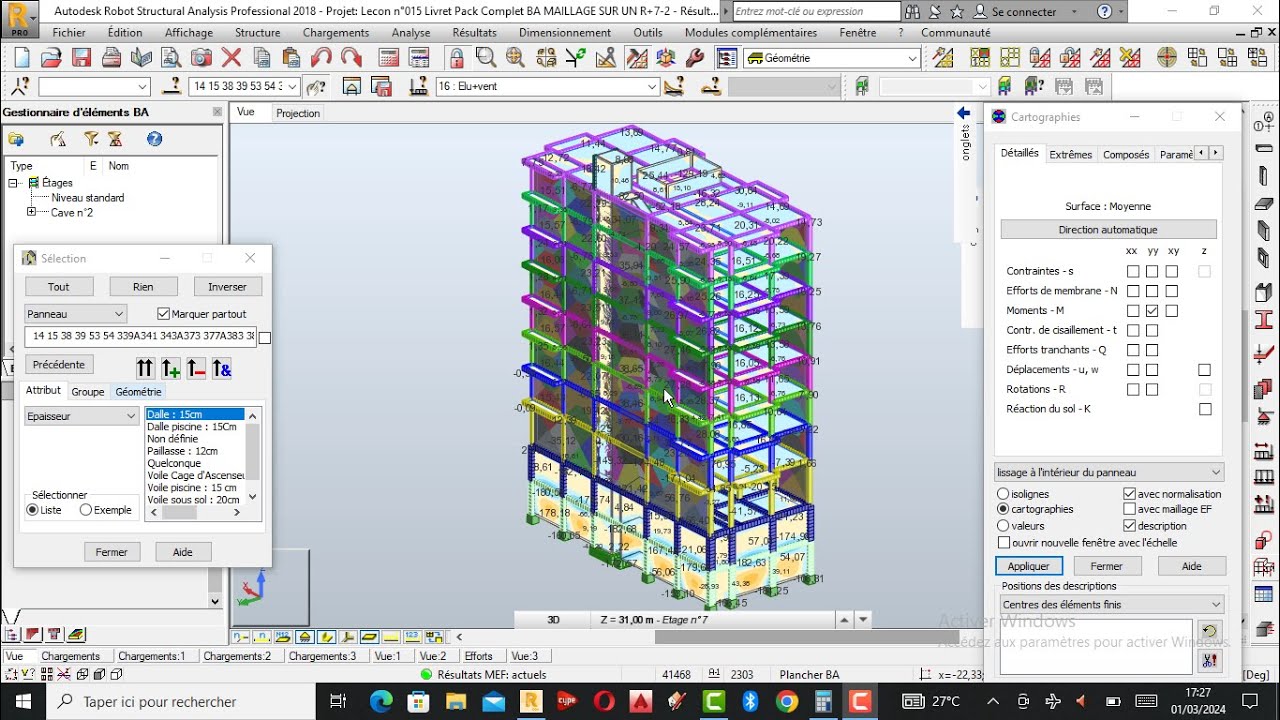Click the red padlock icon in toolbar

click(x=457, y=58)
